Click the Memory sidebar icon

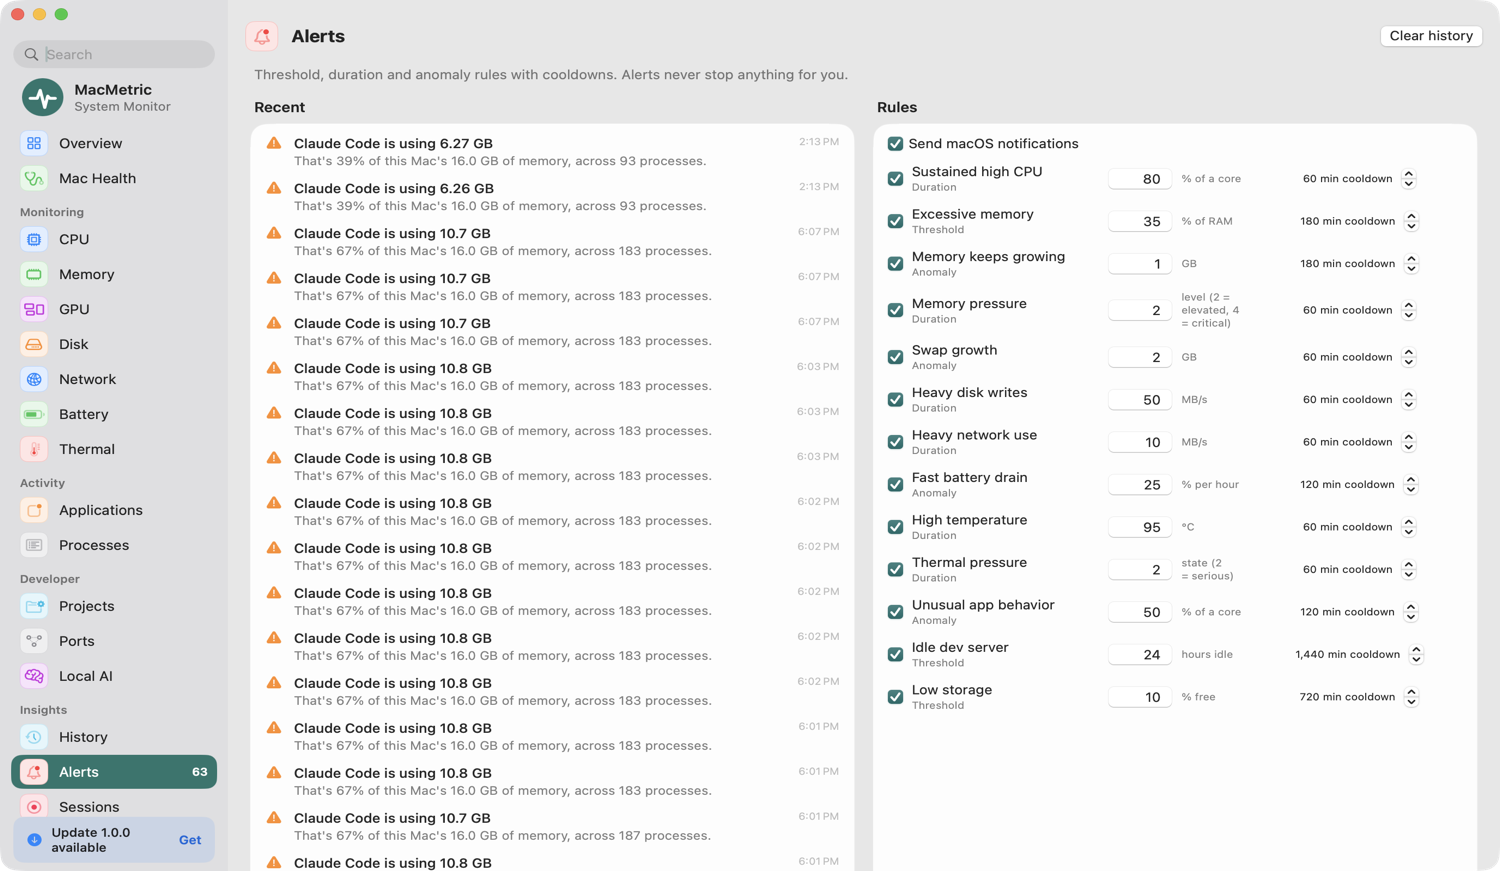coord(34,274)
